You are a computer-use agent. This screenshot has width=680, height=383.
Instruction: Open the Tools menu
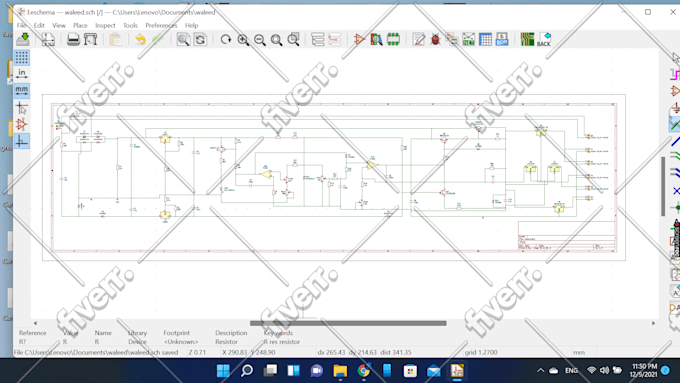(x=130, y=26)
